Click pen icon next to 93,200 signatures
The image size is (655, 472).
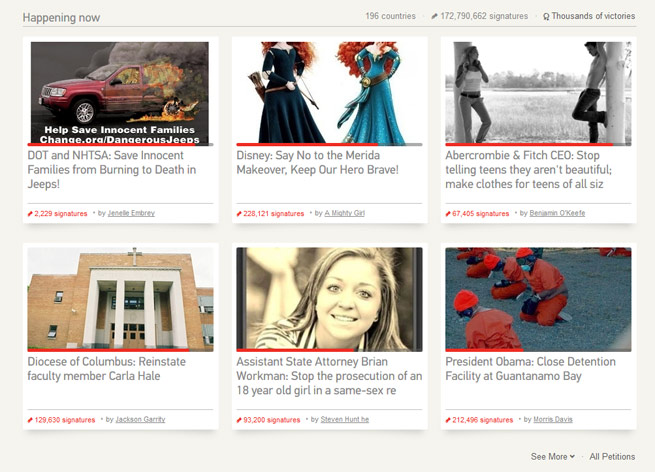coord(239,420)
